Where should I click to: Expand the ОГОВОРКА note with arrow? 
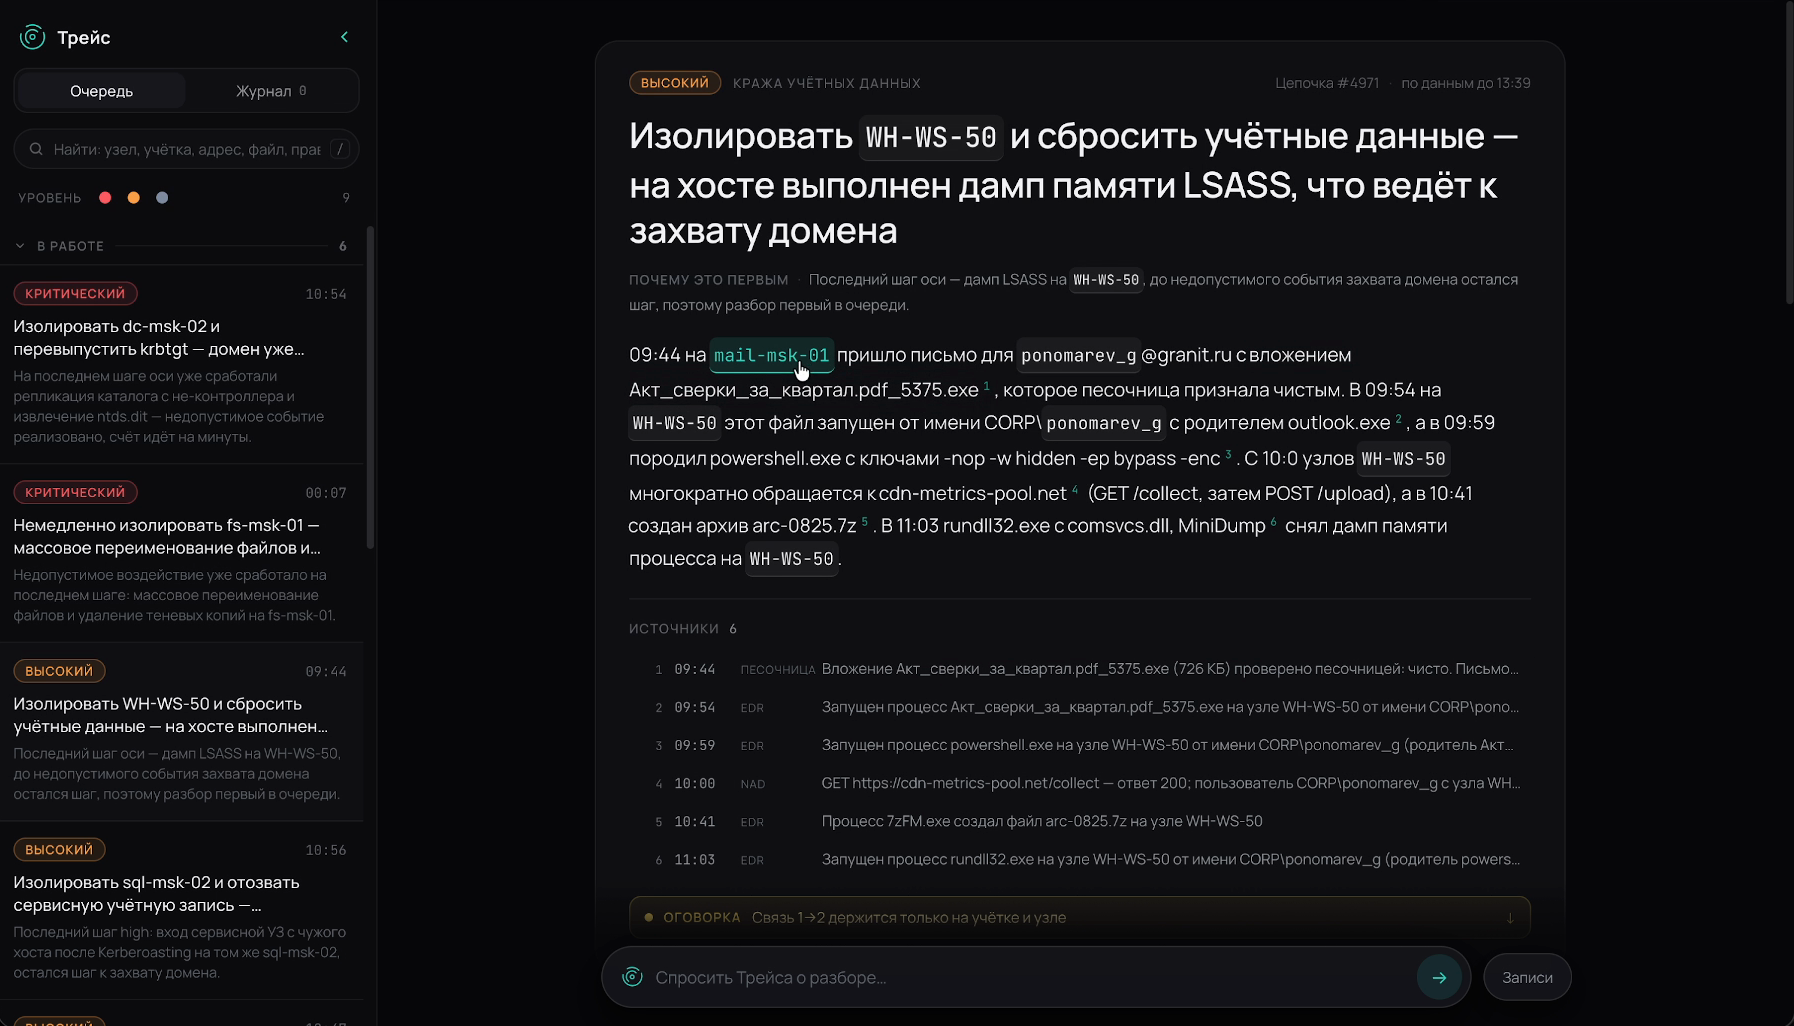(x=1510, y=917)
